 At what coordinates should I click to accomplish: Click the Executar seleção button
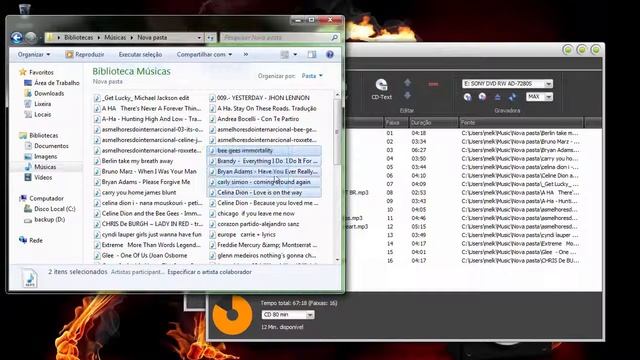pos(140,54)
